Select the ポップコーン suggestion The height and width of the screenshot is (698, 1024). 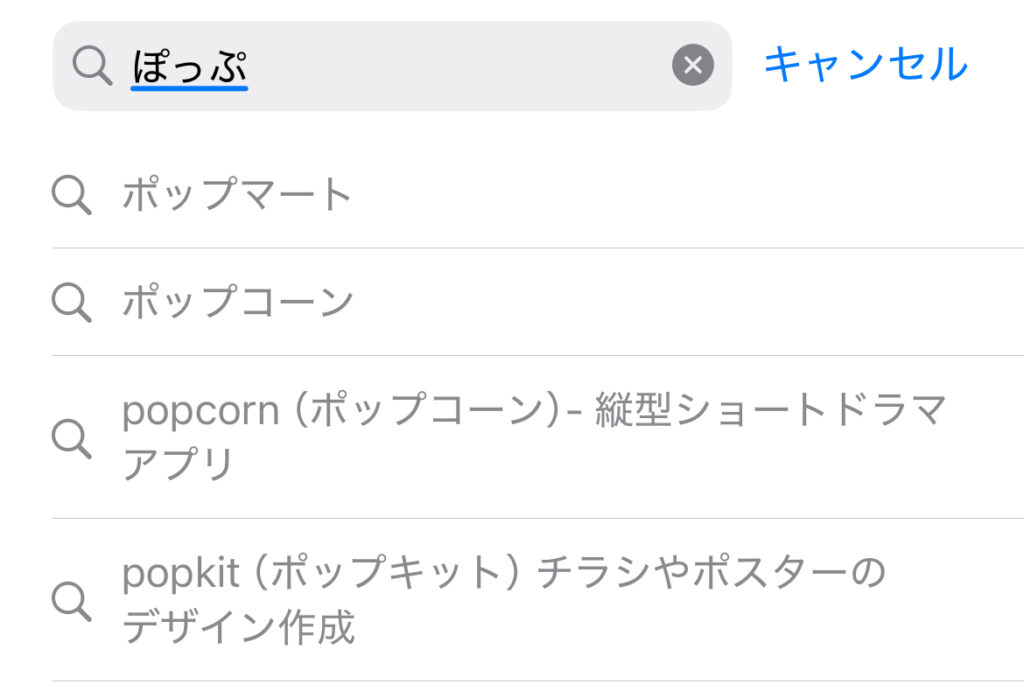(237, 302)
